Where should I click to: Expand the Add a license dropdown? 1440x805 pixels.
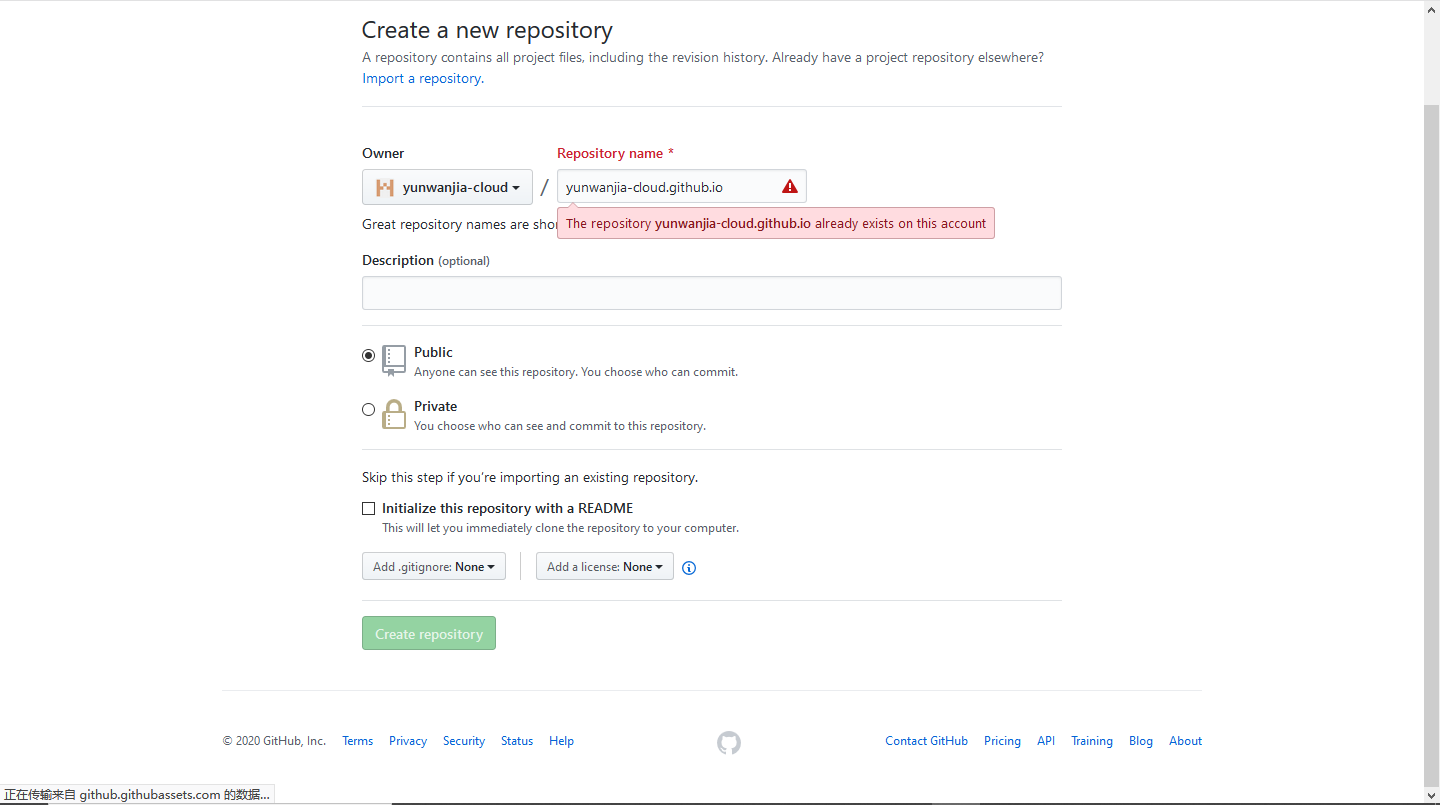pyautogui.click(x=604, y=567)
